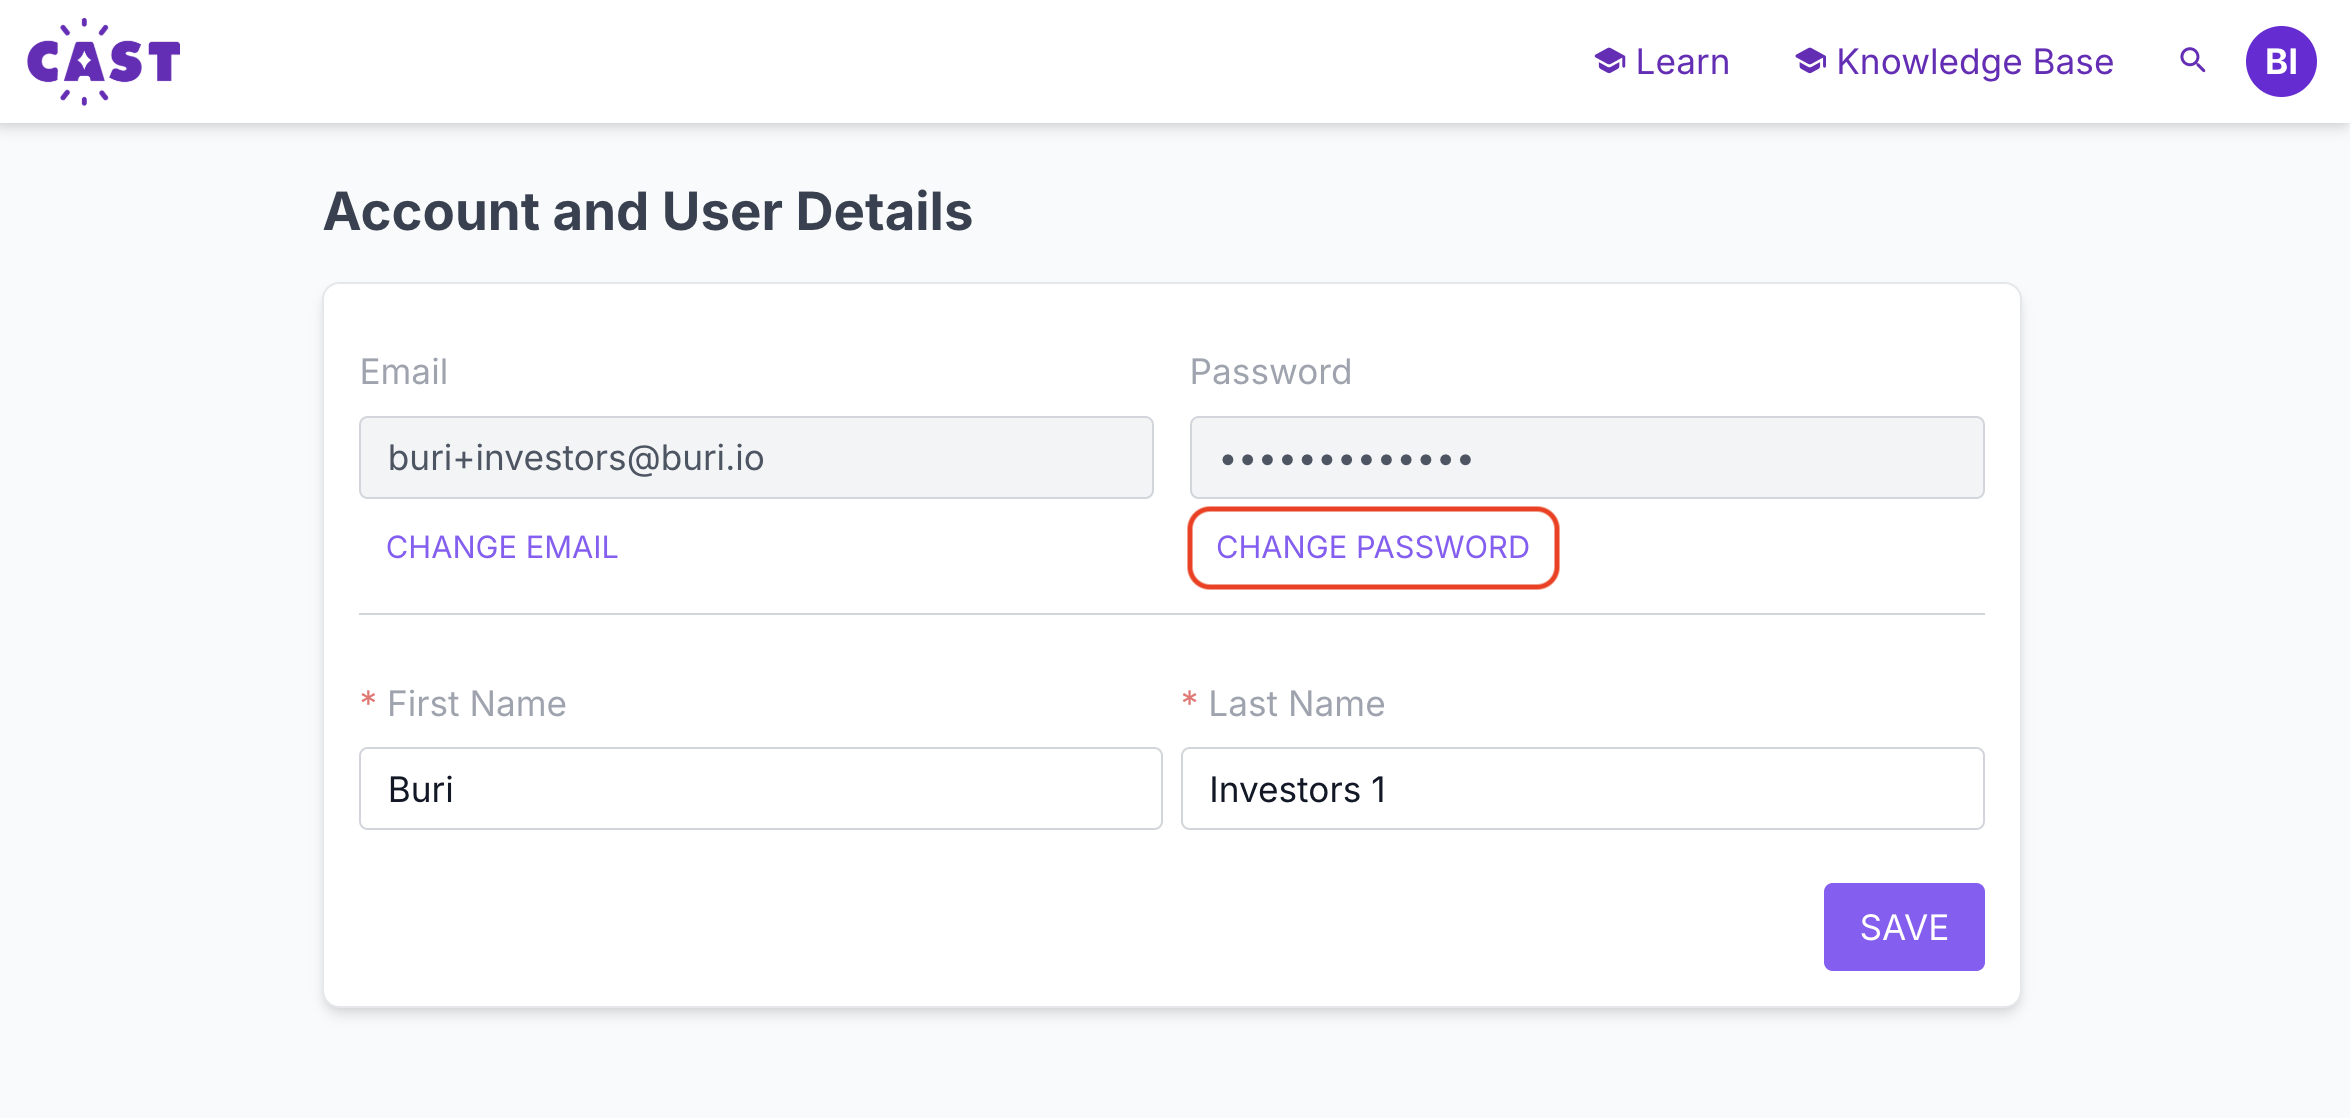Click the disabled Email input field
Screen dimensions: 2350x1118
pos(756,458)
